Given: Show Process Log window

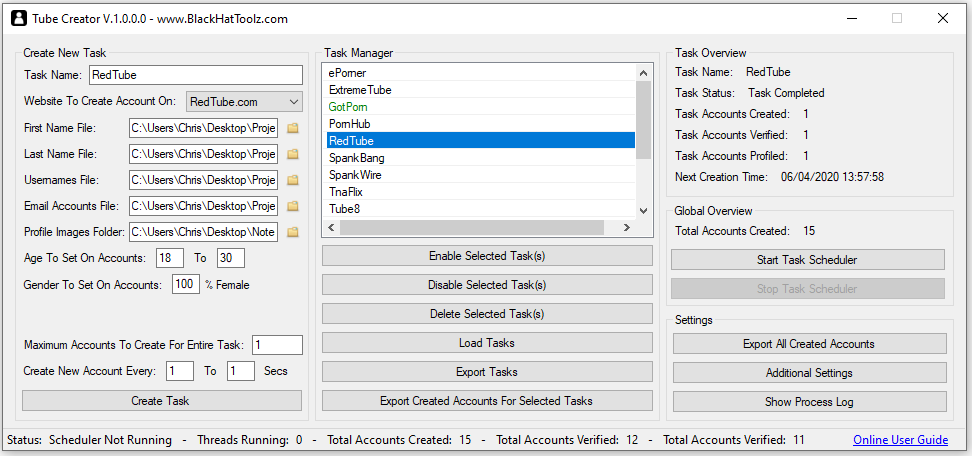Looking at the screenshot, I should tap(808, 402).
